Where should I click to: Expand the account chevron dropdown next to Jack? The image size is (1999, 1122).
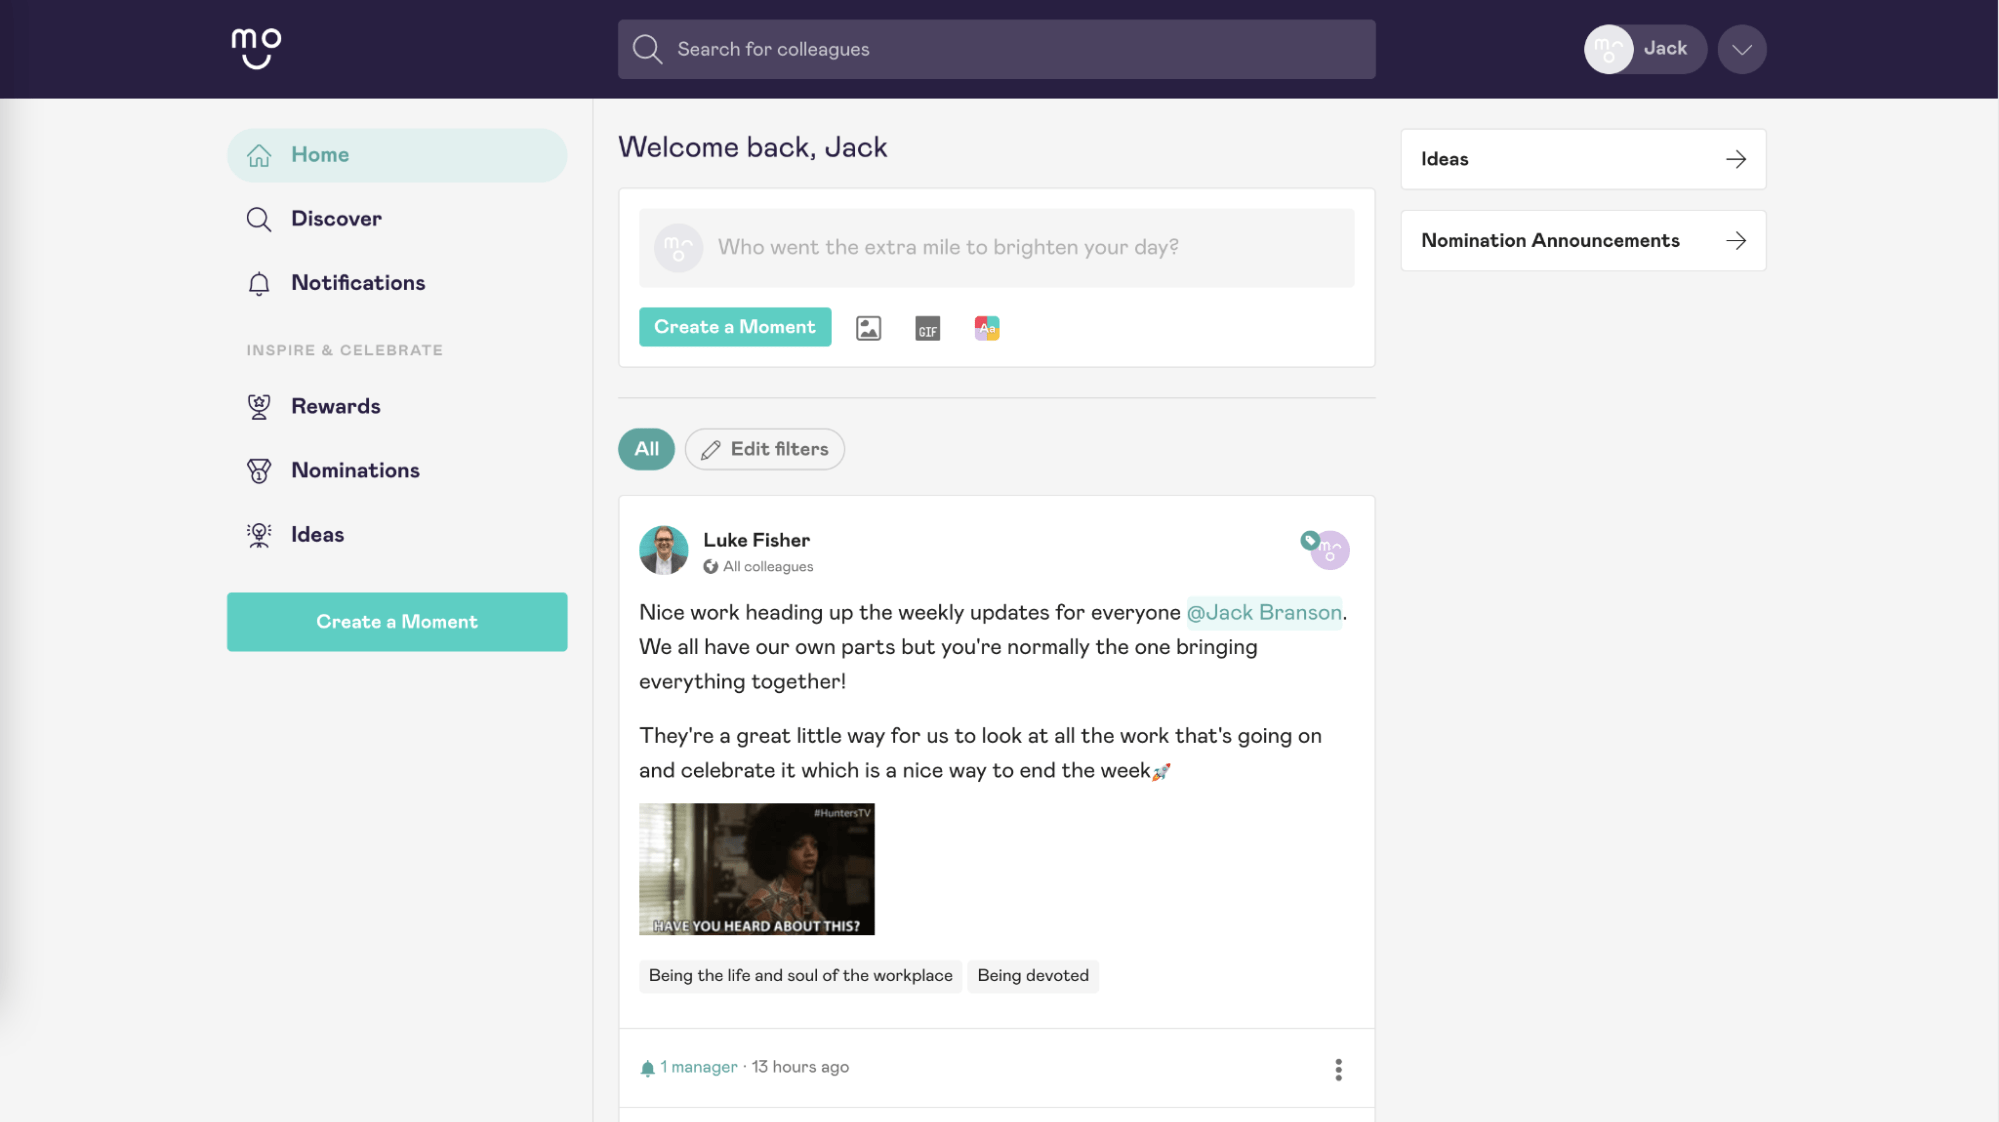(1741, 49)
